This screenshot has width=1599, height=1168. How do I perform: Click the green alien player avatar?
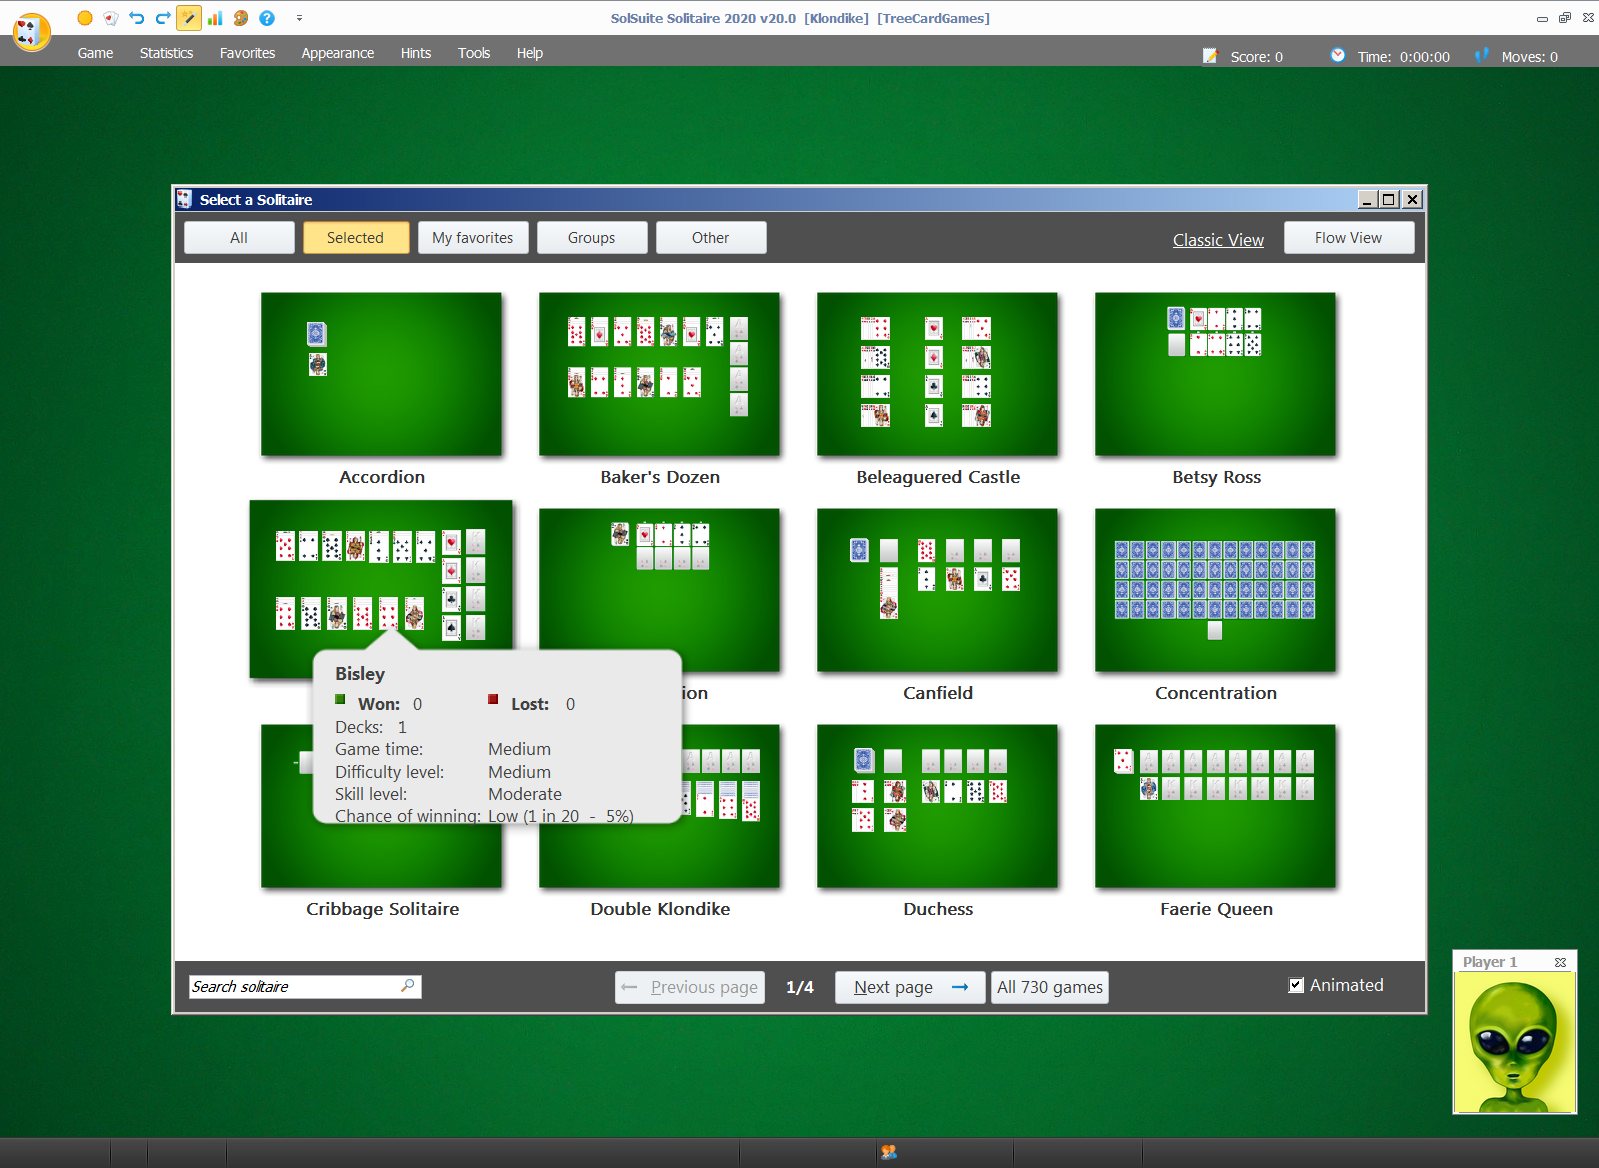pos(1515,1043)
